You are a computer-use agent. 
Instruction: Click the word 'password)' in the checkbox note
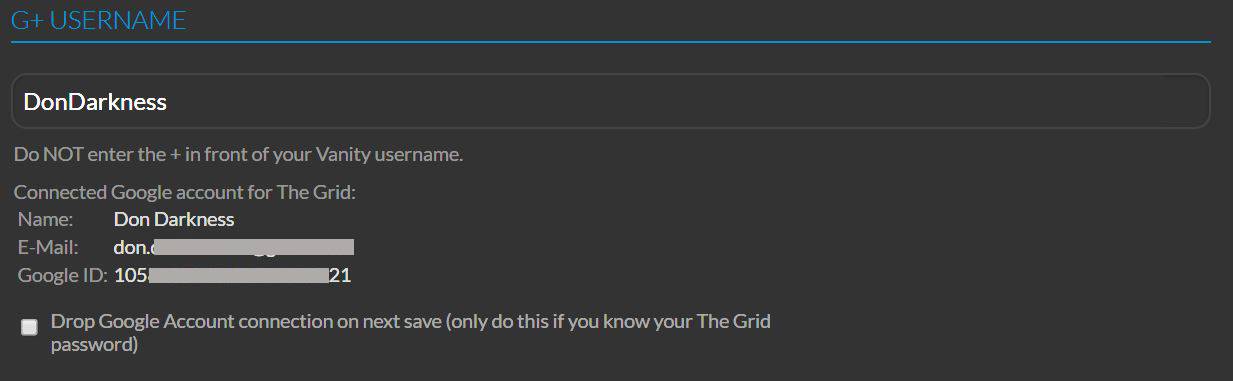pyautogui.click(x=94, y=346)
